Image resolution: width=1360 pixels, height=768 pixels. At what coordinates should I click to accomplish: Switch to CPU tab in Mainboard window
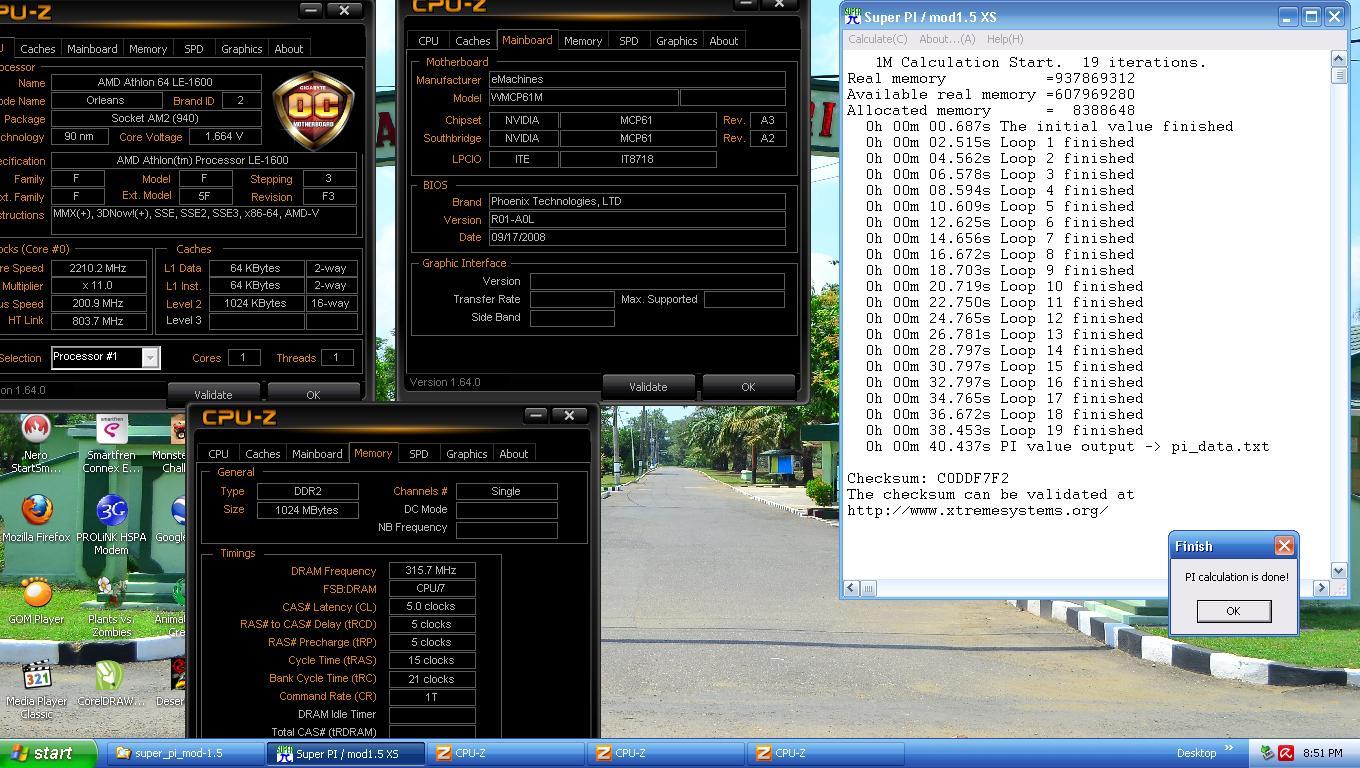[x=428, y=41]
